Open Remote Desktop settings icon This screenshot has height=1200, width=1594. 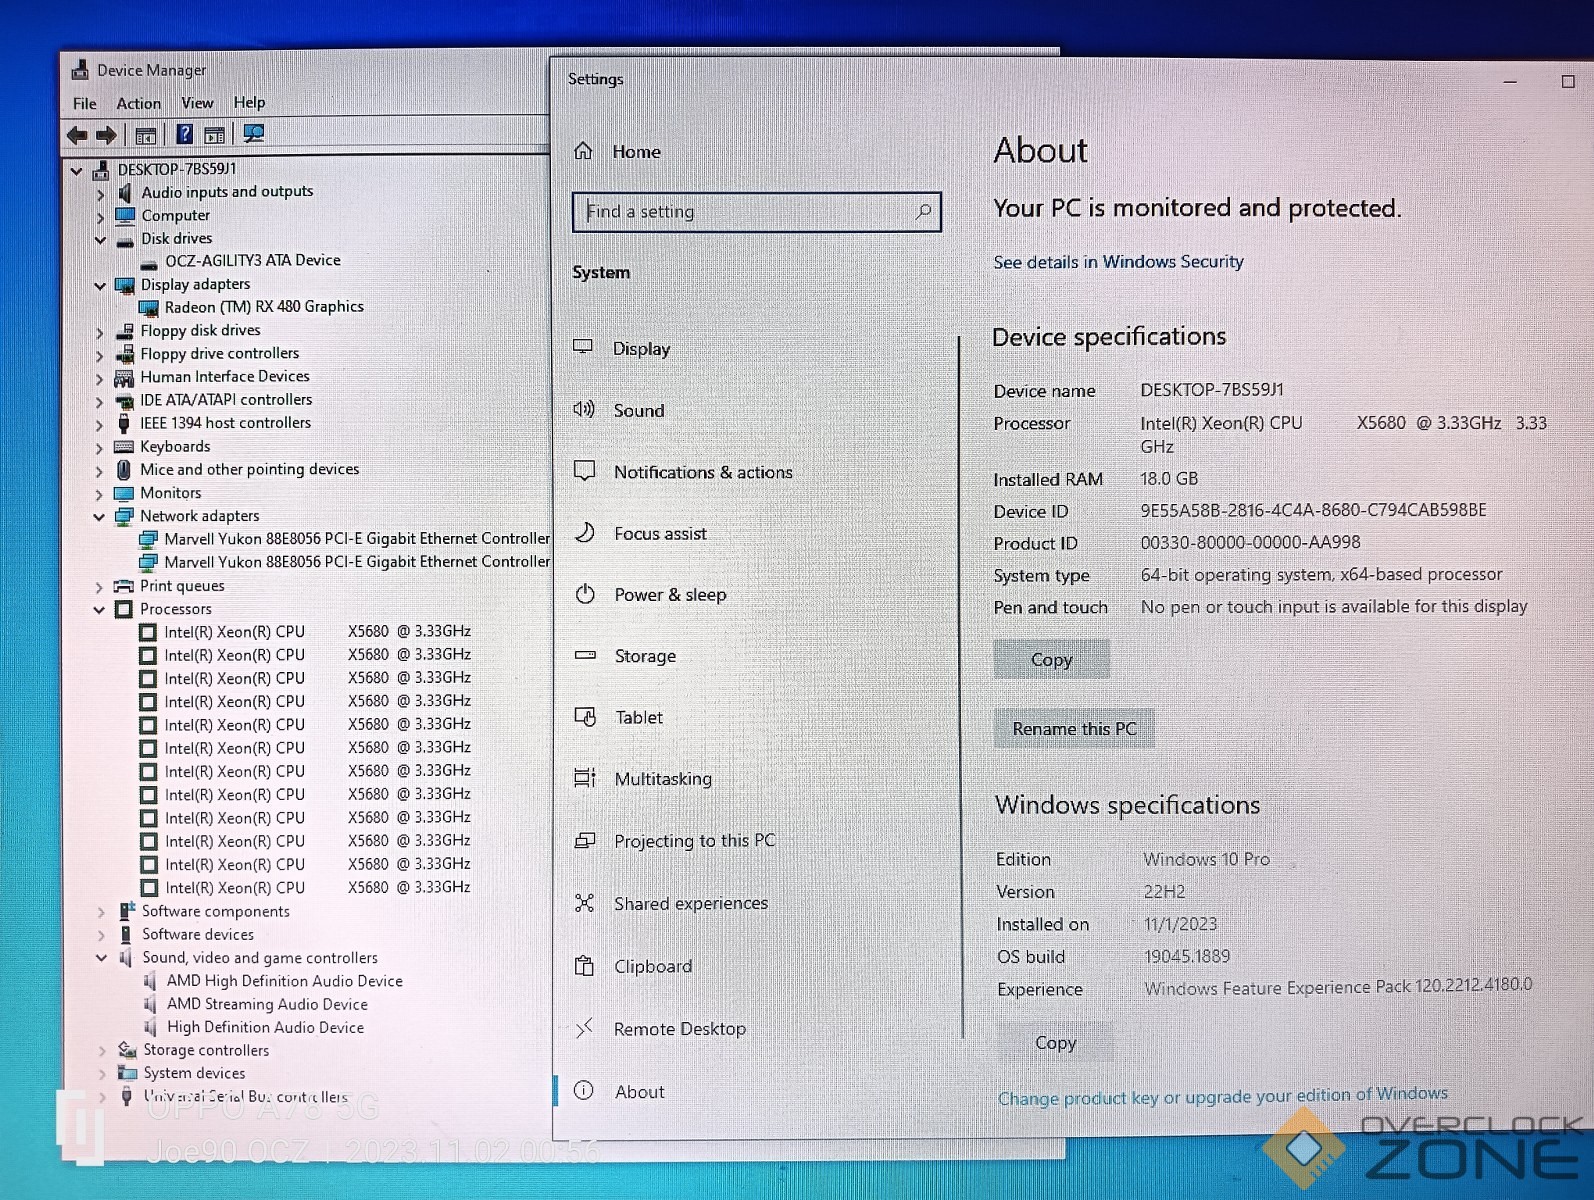click(x=585, y=1028)
